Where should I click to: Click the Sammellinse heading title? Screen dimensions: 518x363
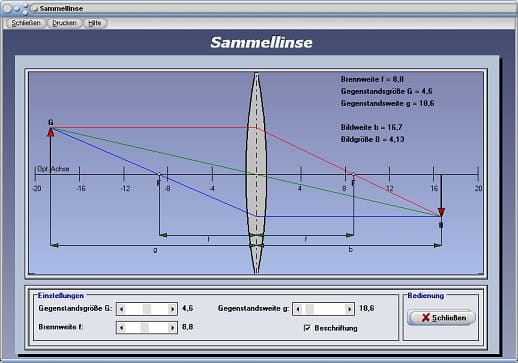click(x=262, y=42)
